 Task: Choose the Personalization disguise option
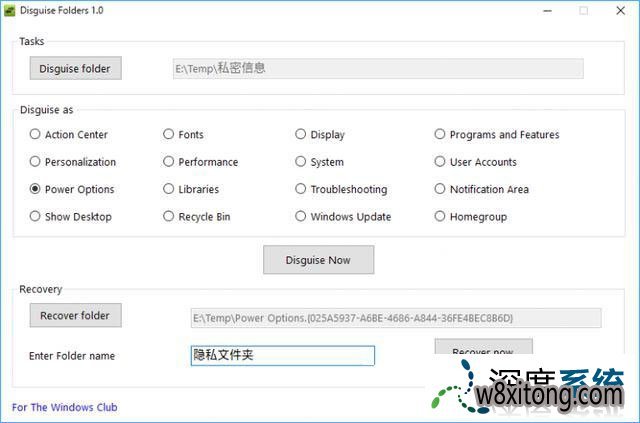pos(35,162)
